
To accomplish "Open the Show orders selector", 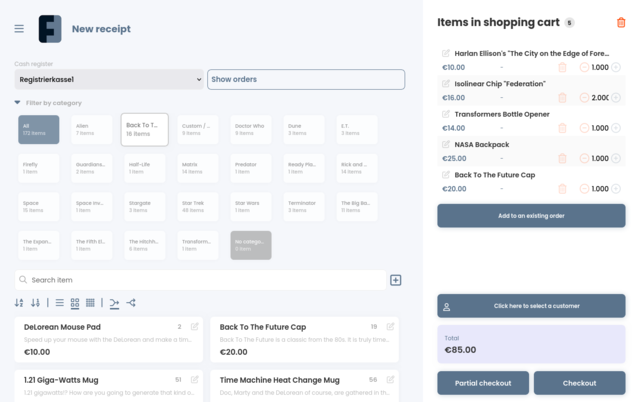I will coord(305,80).
